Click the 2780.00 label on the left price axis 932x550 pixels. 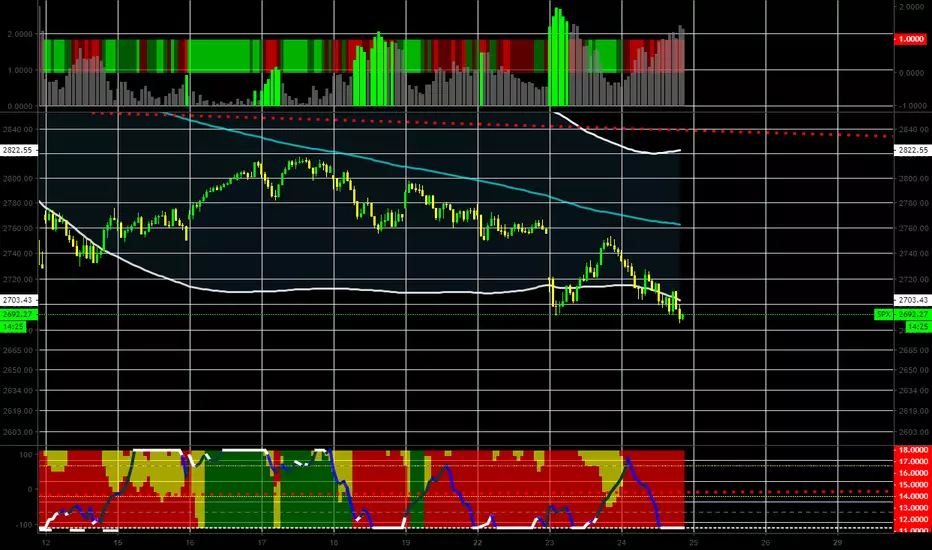click(18, 203)
